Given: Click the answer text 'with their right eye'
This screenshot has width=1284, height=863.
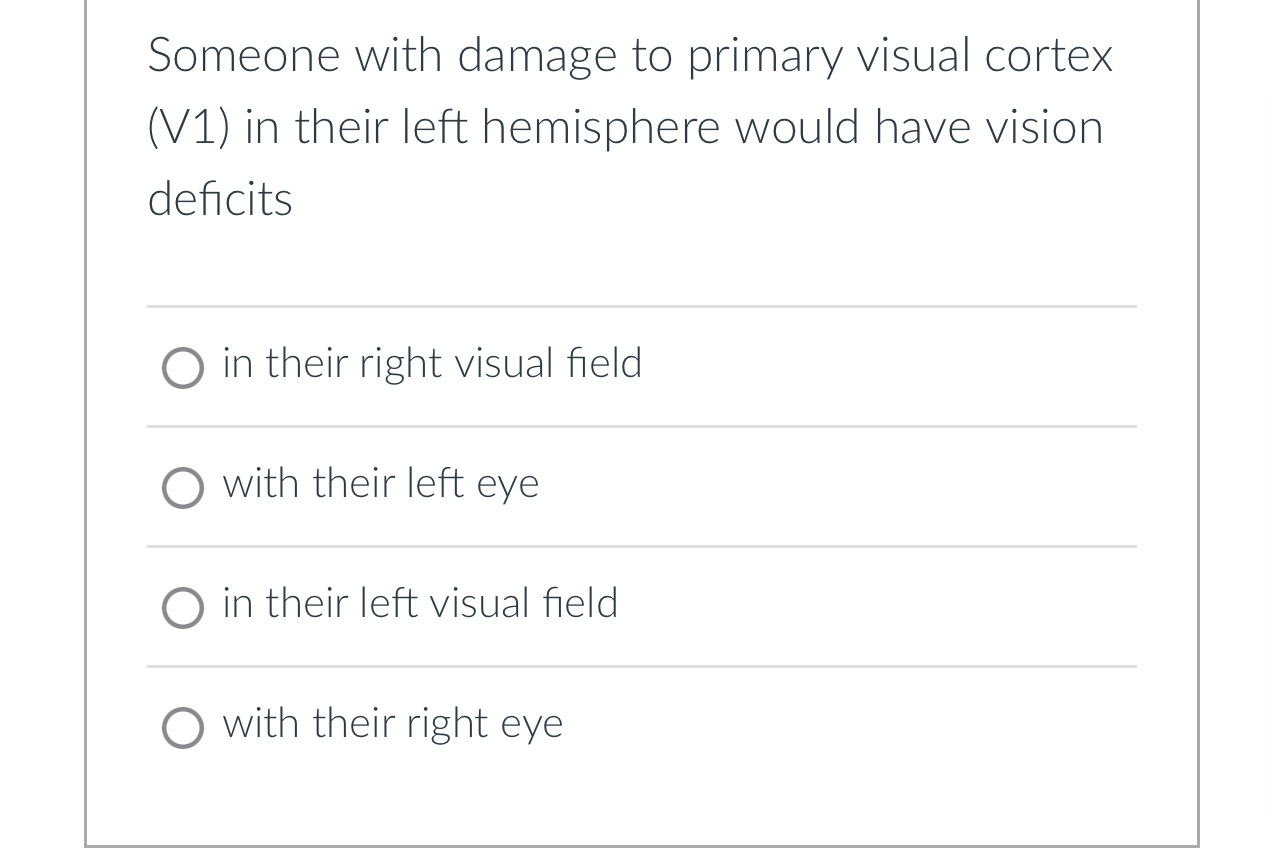Looking at the screenshot, I should [392, 723].
